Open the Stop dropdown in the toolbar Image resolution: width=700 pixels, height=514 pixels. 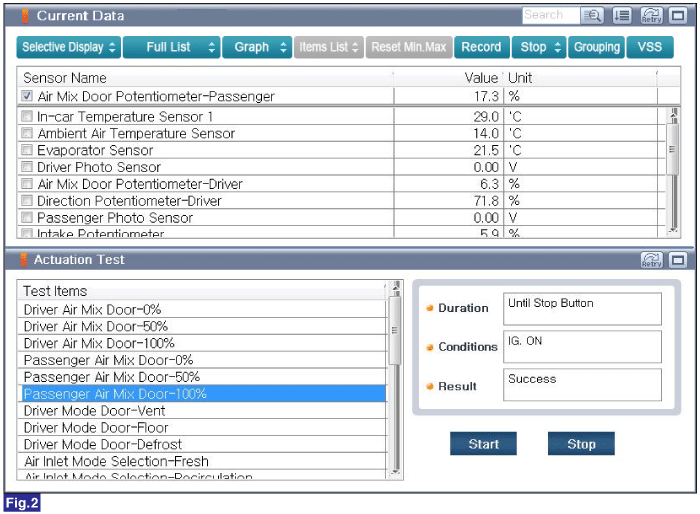[539, 47]
